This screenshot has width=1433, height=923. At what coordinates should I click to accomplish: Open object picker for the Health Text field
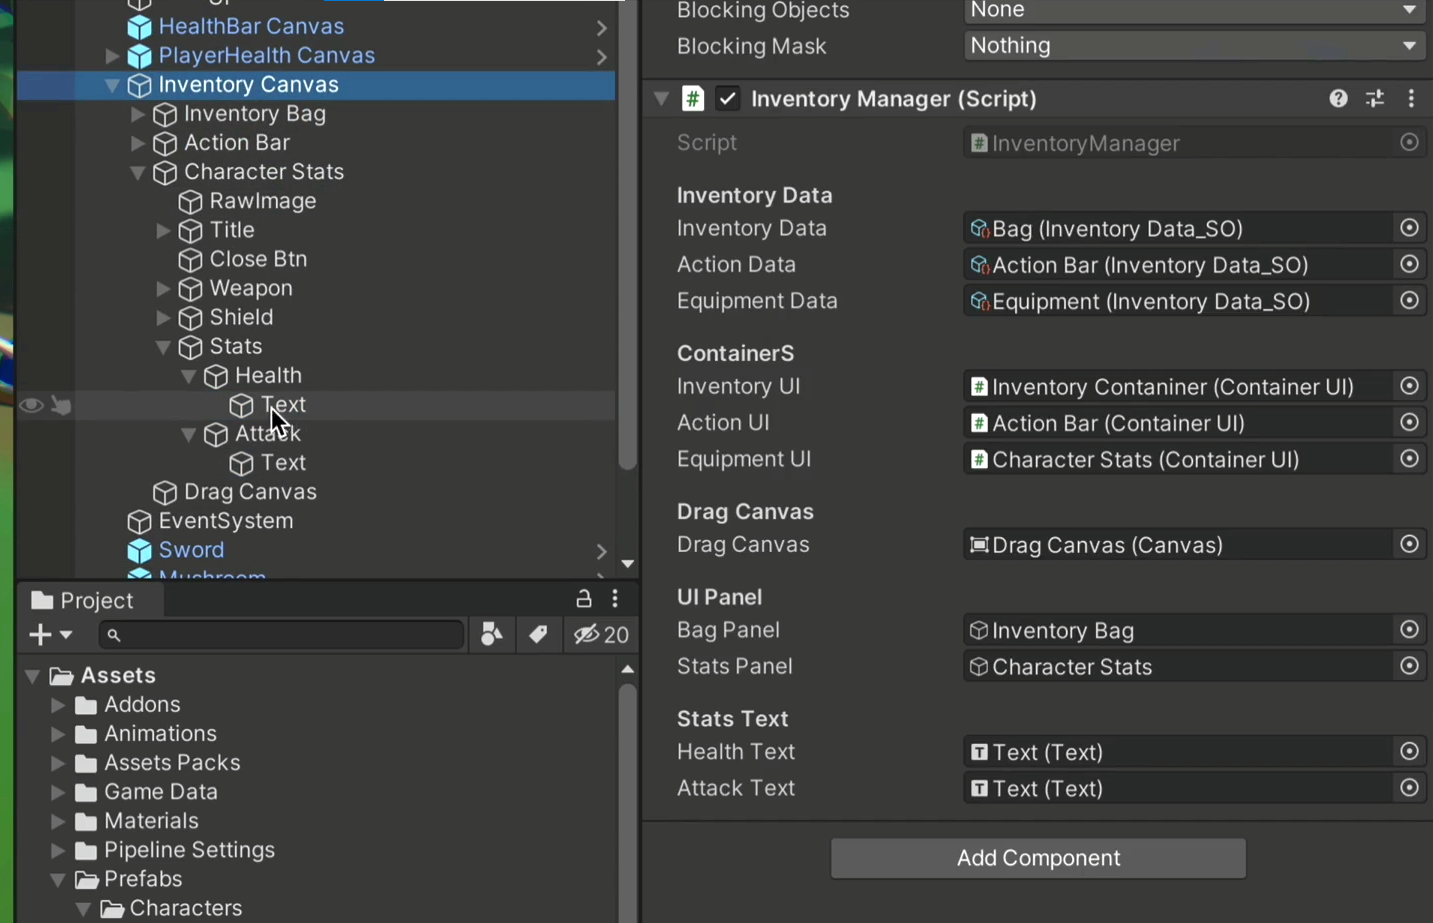point(1409,751)
